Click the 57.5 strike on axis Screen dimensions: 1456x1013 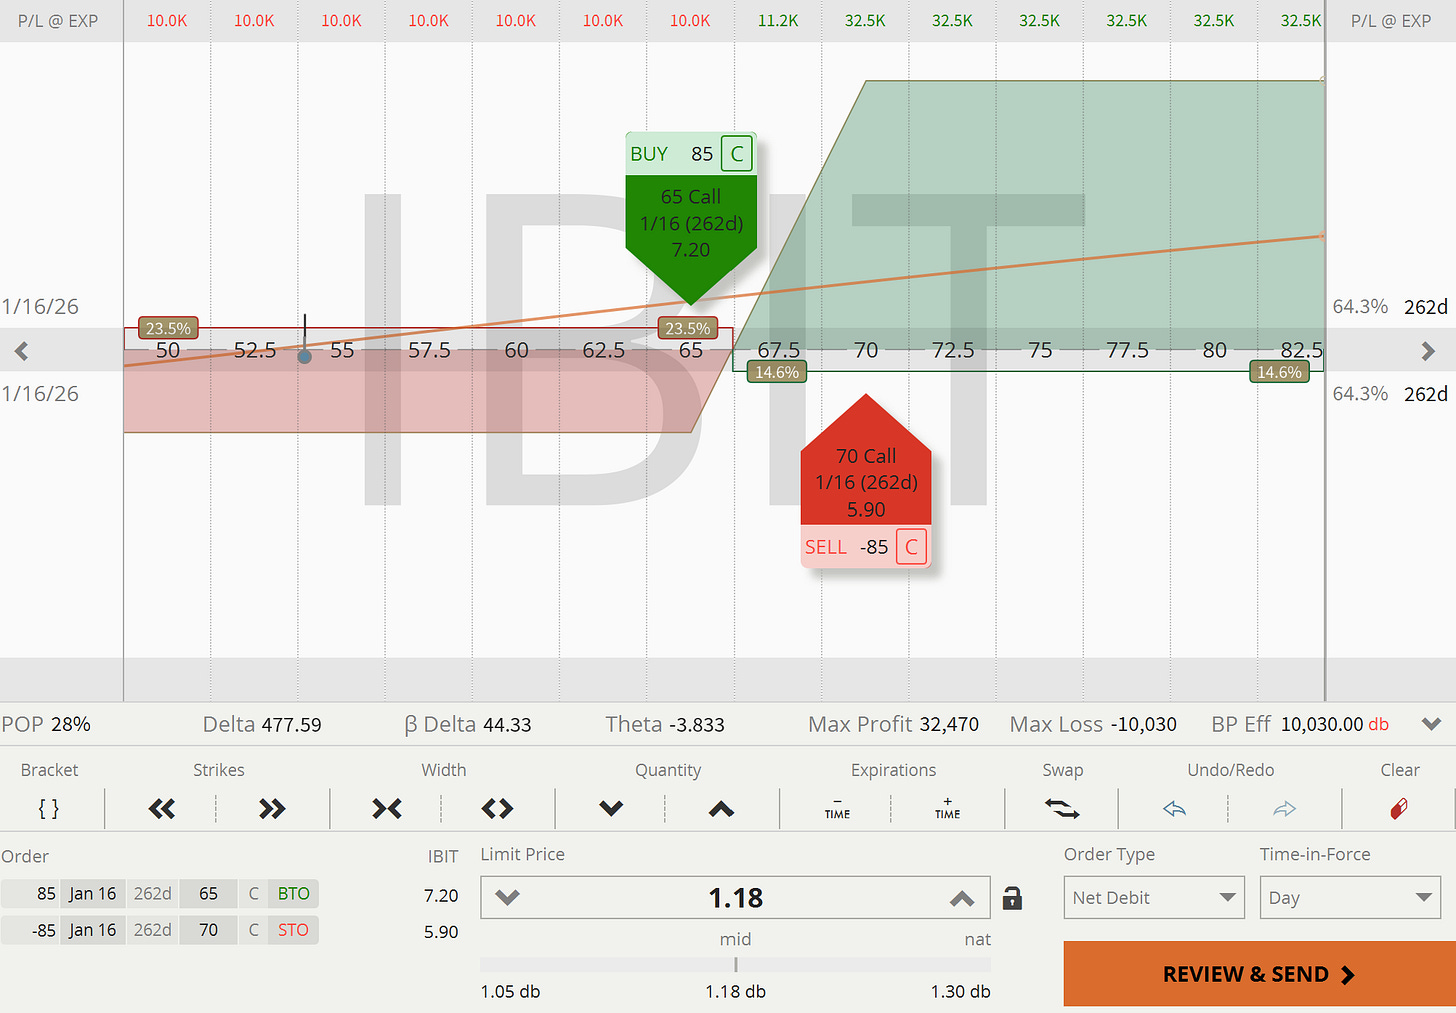[x=429, y=350]
